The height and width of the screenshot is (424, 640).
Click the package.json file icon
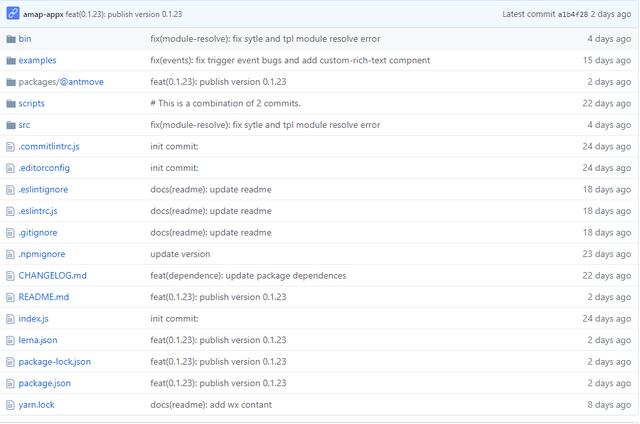[x=10, y=384]
